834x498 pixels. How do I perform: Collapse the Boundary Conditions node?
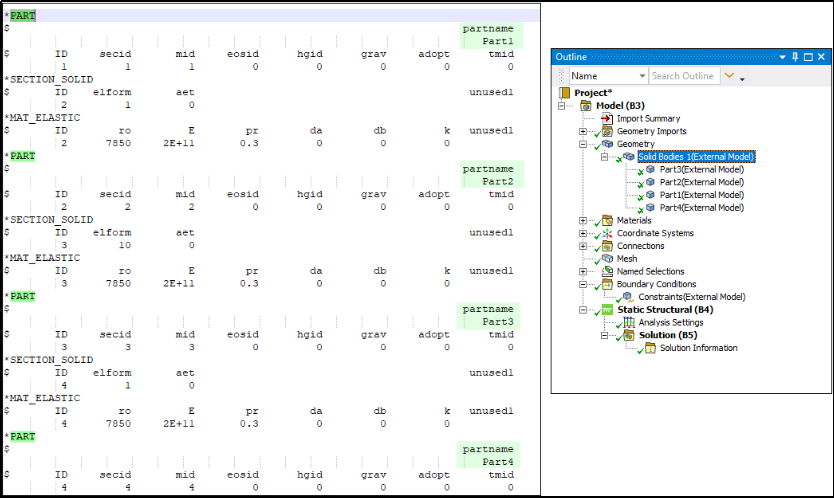583,285
